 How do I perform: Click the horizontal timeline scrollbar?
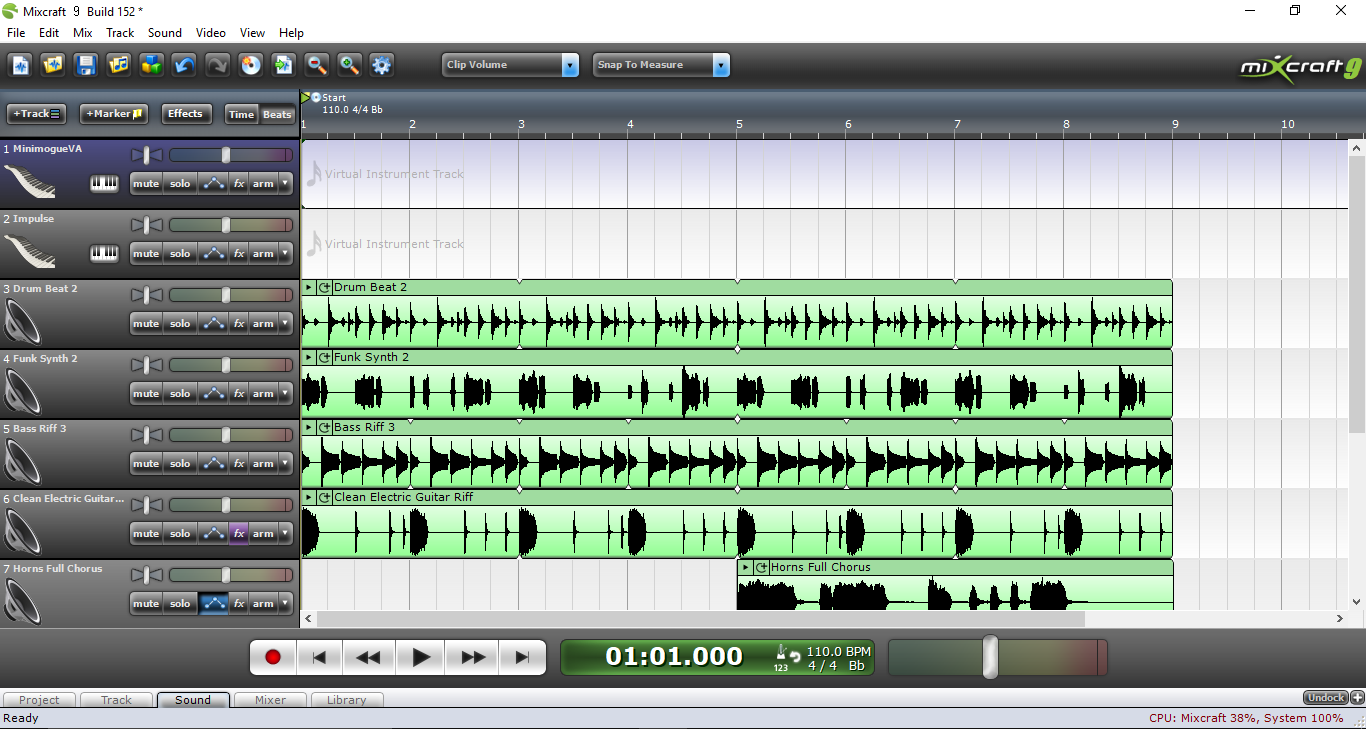pos(700,619)
